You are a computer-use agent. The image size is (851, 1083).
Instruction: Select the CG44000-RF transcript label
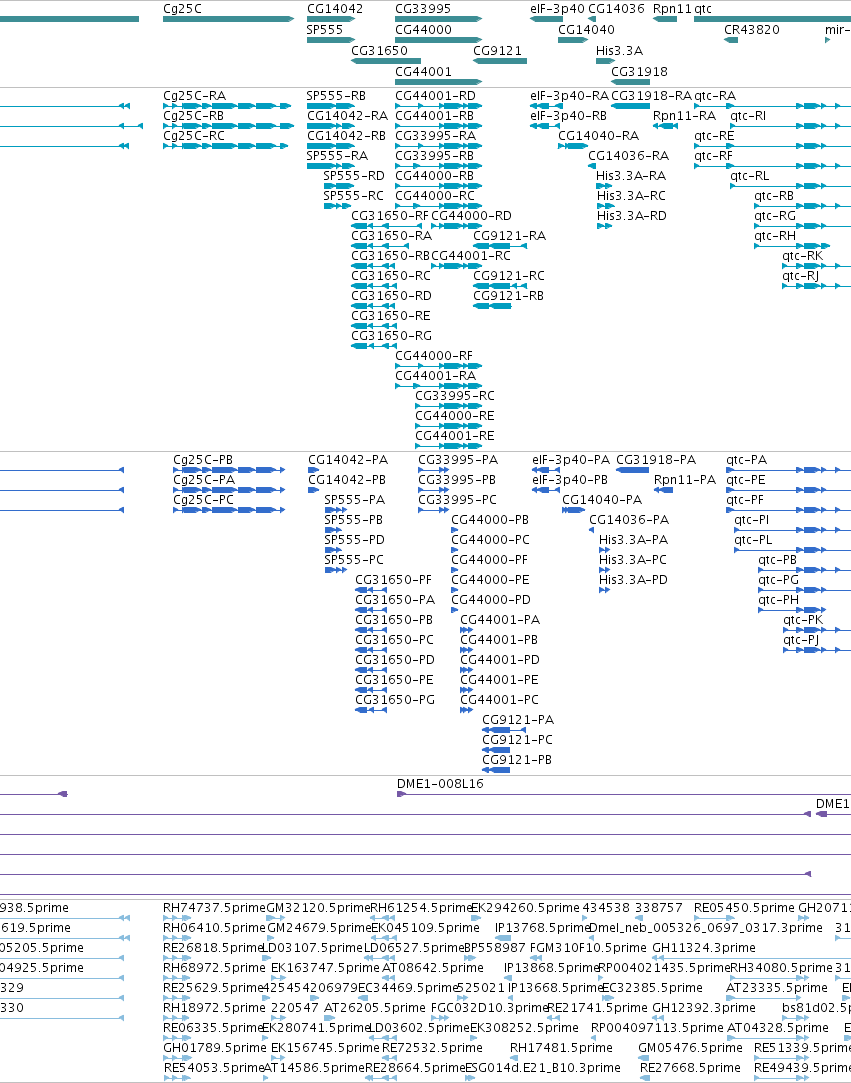pyautogui.click(x=434, y=356)
